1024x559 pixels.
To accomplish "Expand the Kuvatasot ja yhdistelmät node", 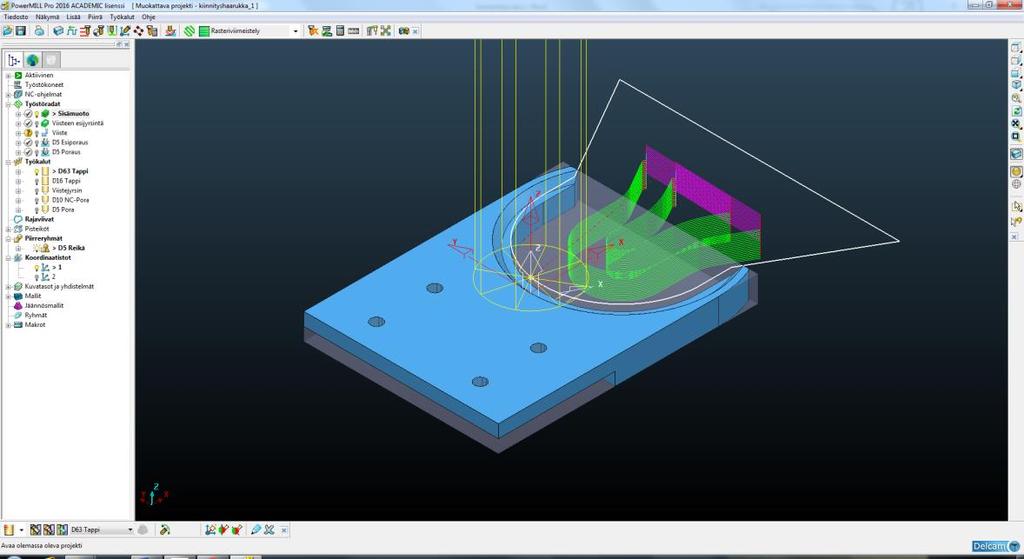I will (8, 286).
